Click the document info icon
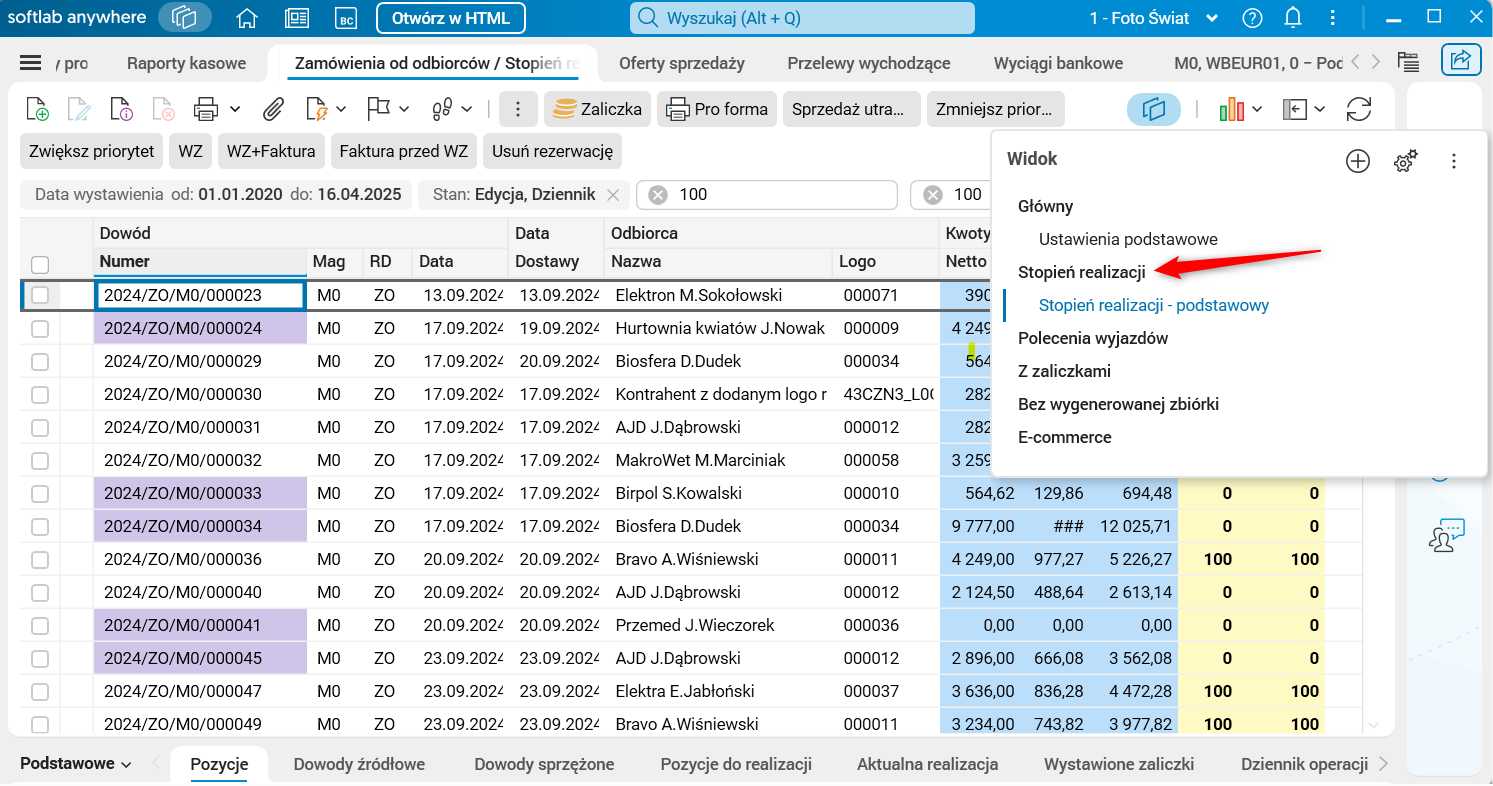Screen dimensions: 1493x786 pos(121,109)
